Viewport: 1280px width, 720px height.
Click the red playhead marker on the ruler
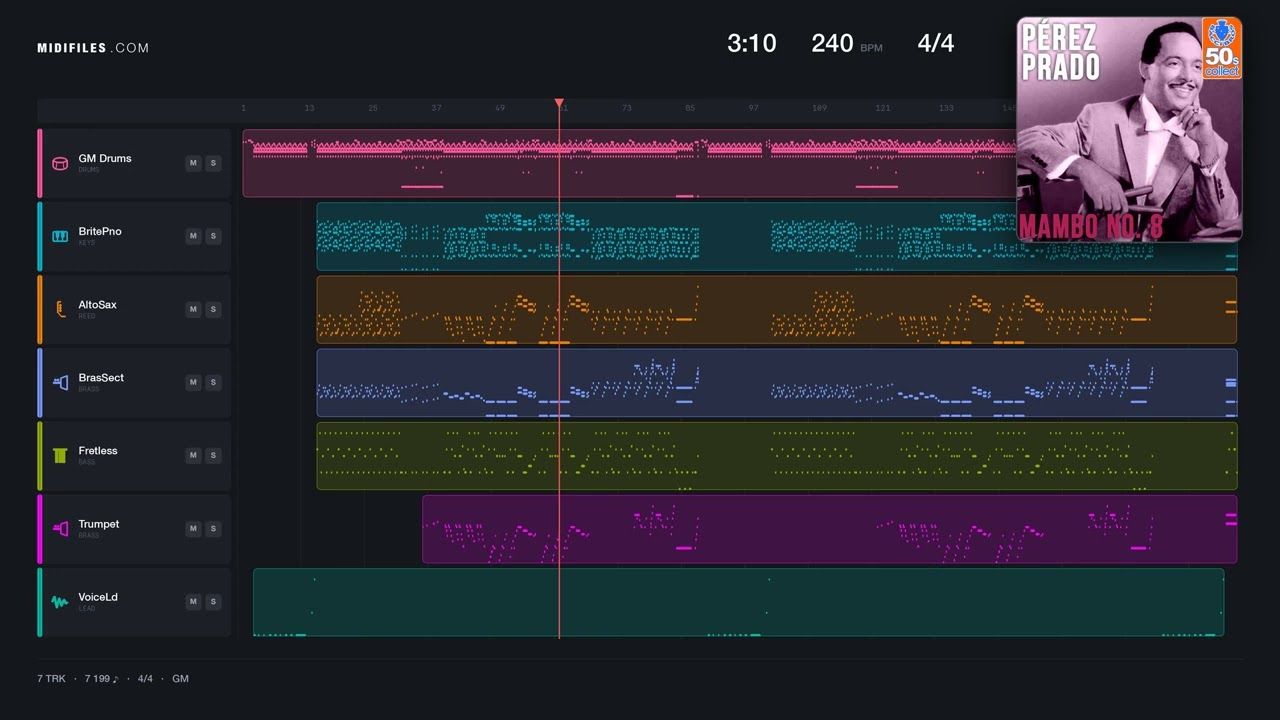coord(559,103)
